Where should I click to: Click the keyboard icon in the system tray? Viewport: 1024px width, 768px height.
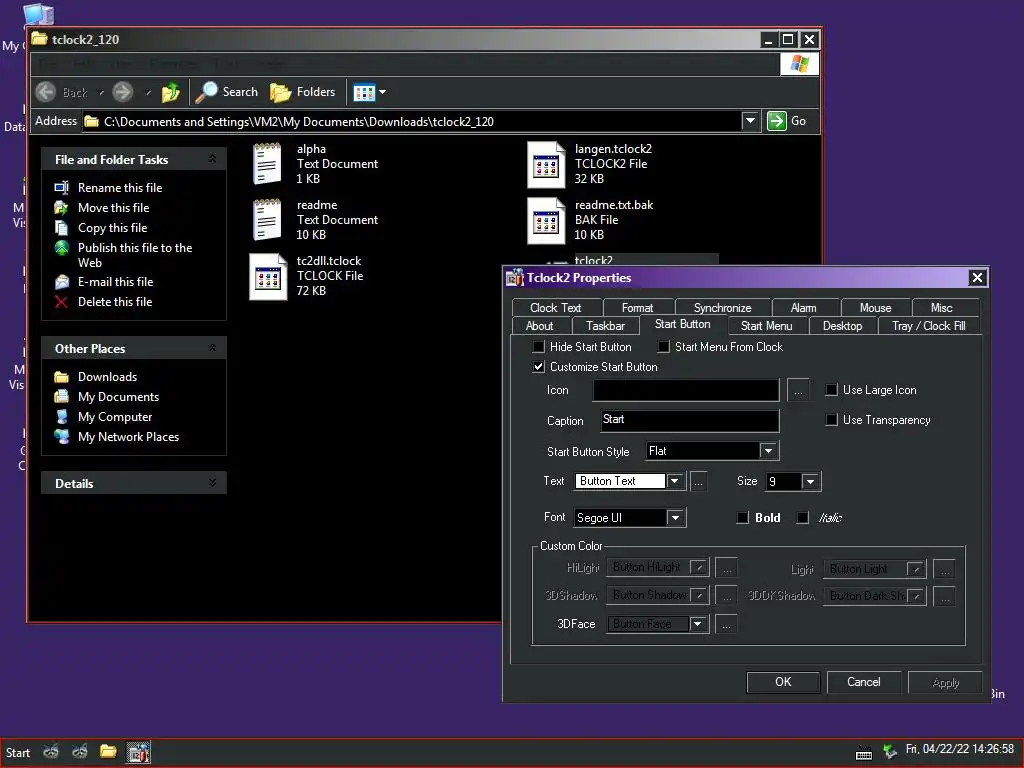pyautogui.click(x=863, y=753)
